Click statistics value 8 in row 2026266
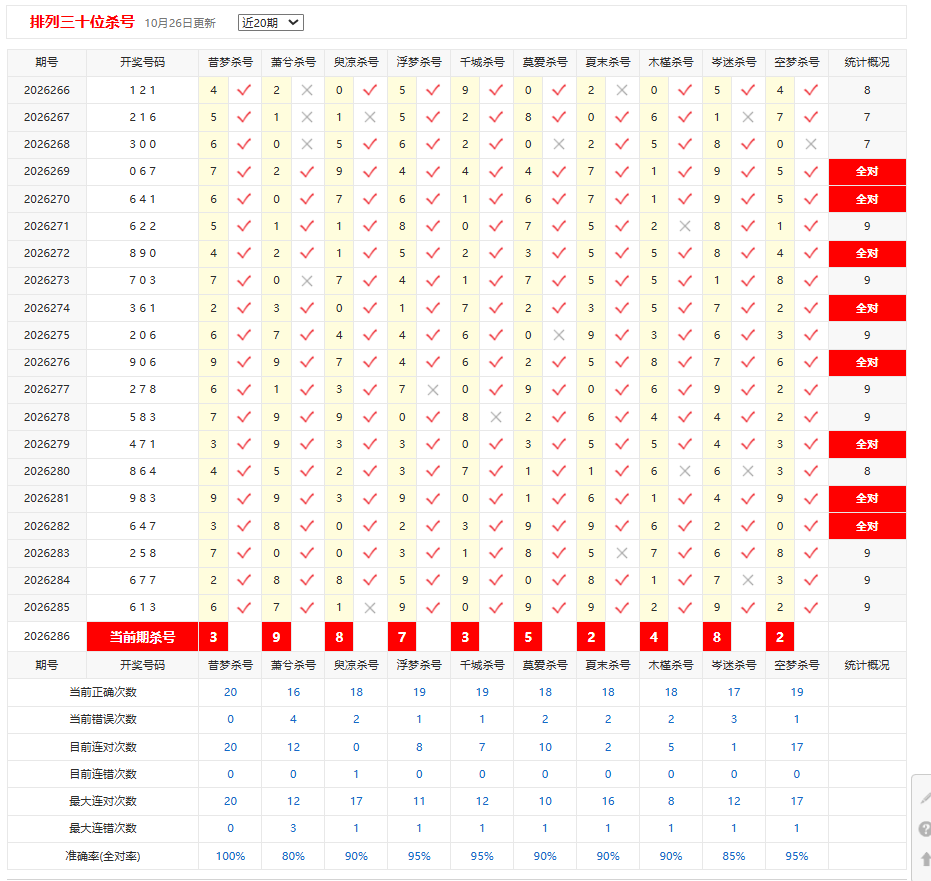Viewport: 931px width, 881px height. (x=867, y=90)
